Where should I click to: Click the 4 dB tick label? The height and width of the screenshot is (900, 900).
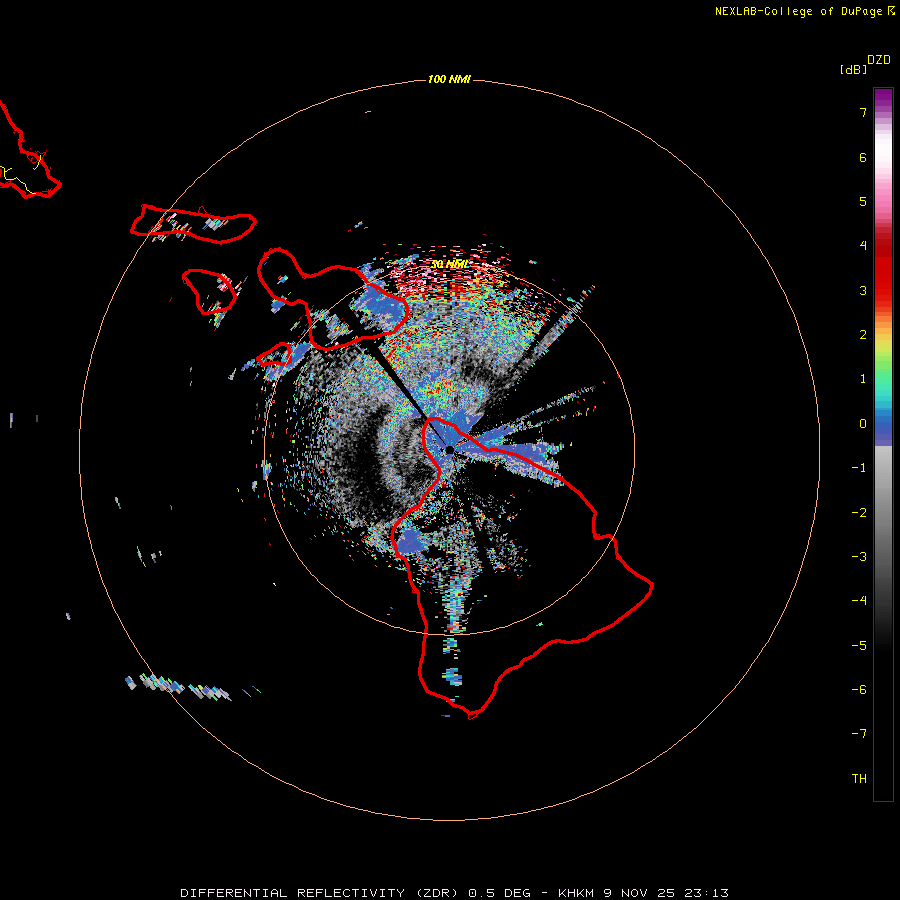pyautogui.click(x=863, y=246)
